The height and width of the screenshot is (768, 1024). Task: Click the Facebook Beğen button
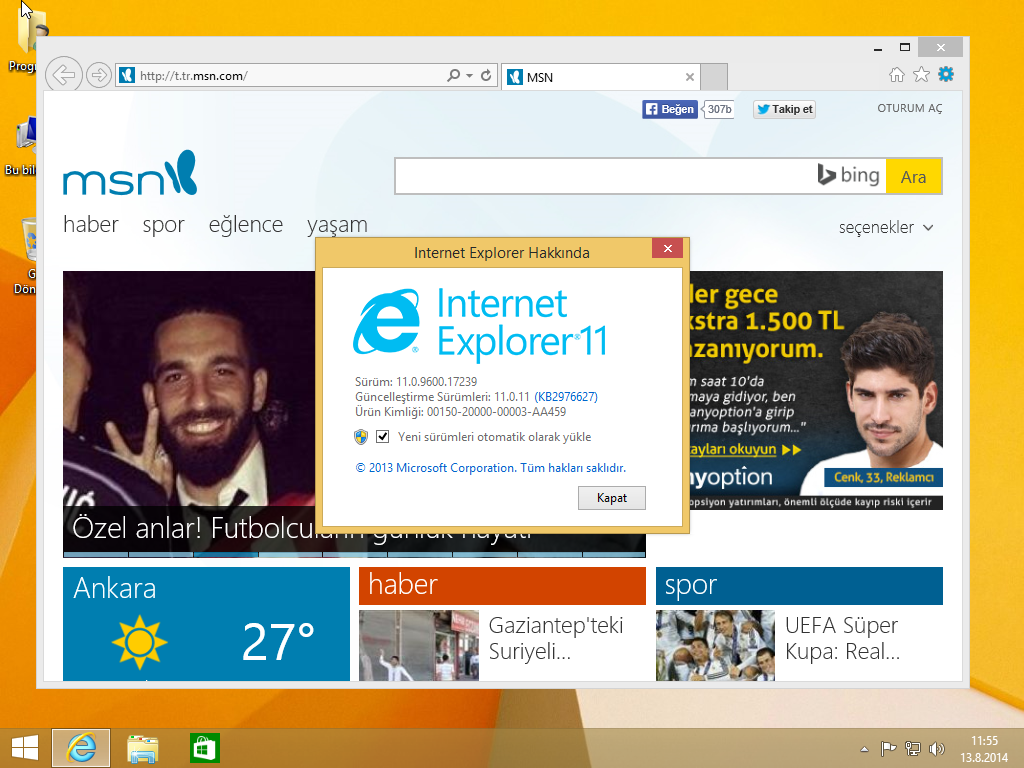coord(669,109)
